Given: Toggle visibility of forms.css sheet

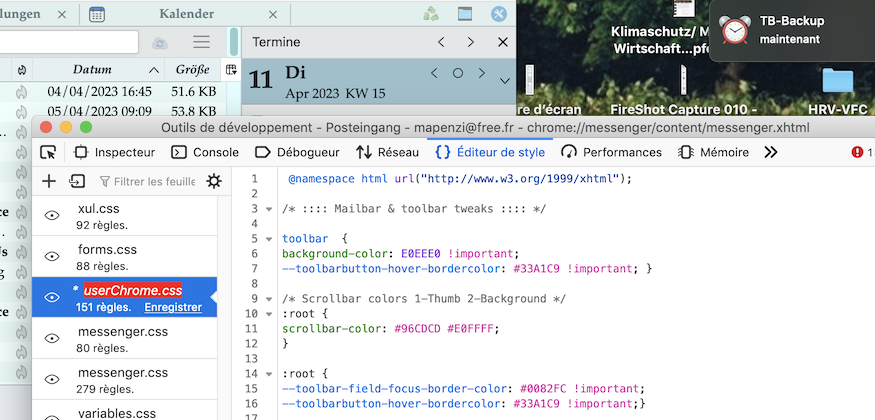Looking at the screenshot, I should tap(52, 256).
